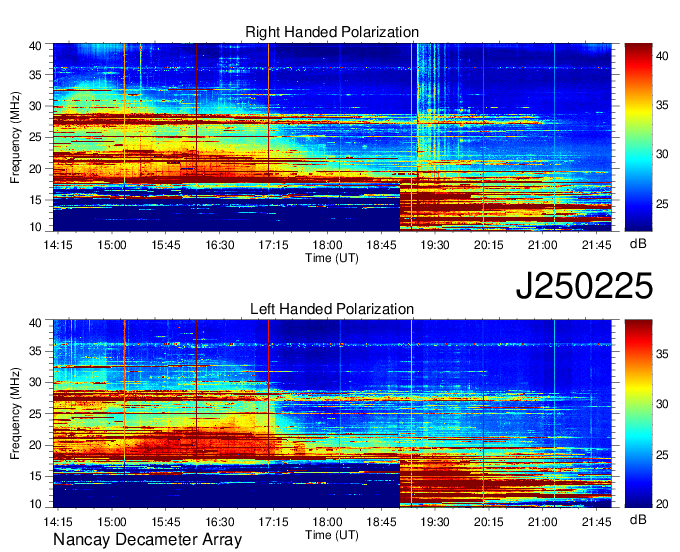Click the 10 MHz tick of Right Handed plot
Screen dimensions: 680x552
pyautogui.click(x=36, y=227)
